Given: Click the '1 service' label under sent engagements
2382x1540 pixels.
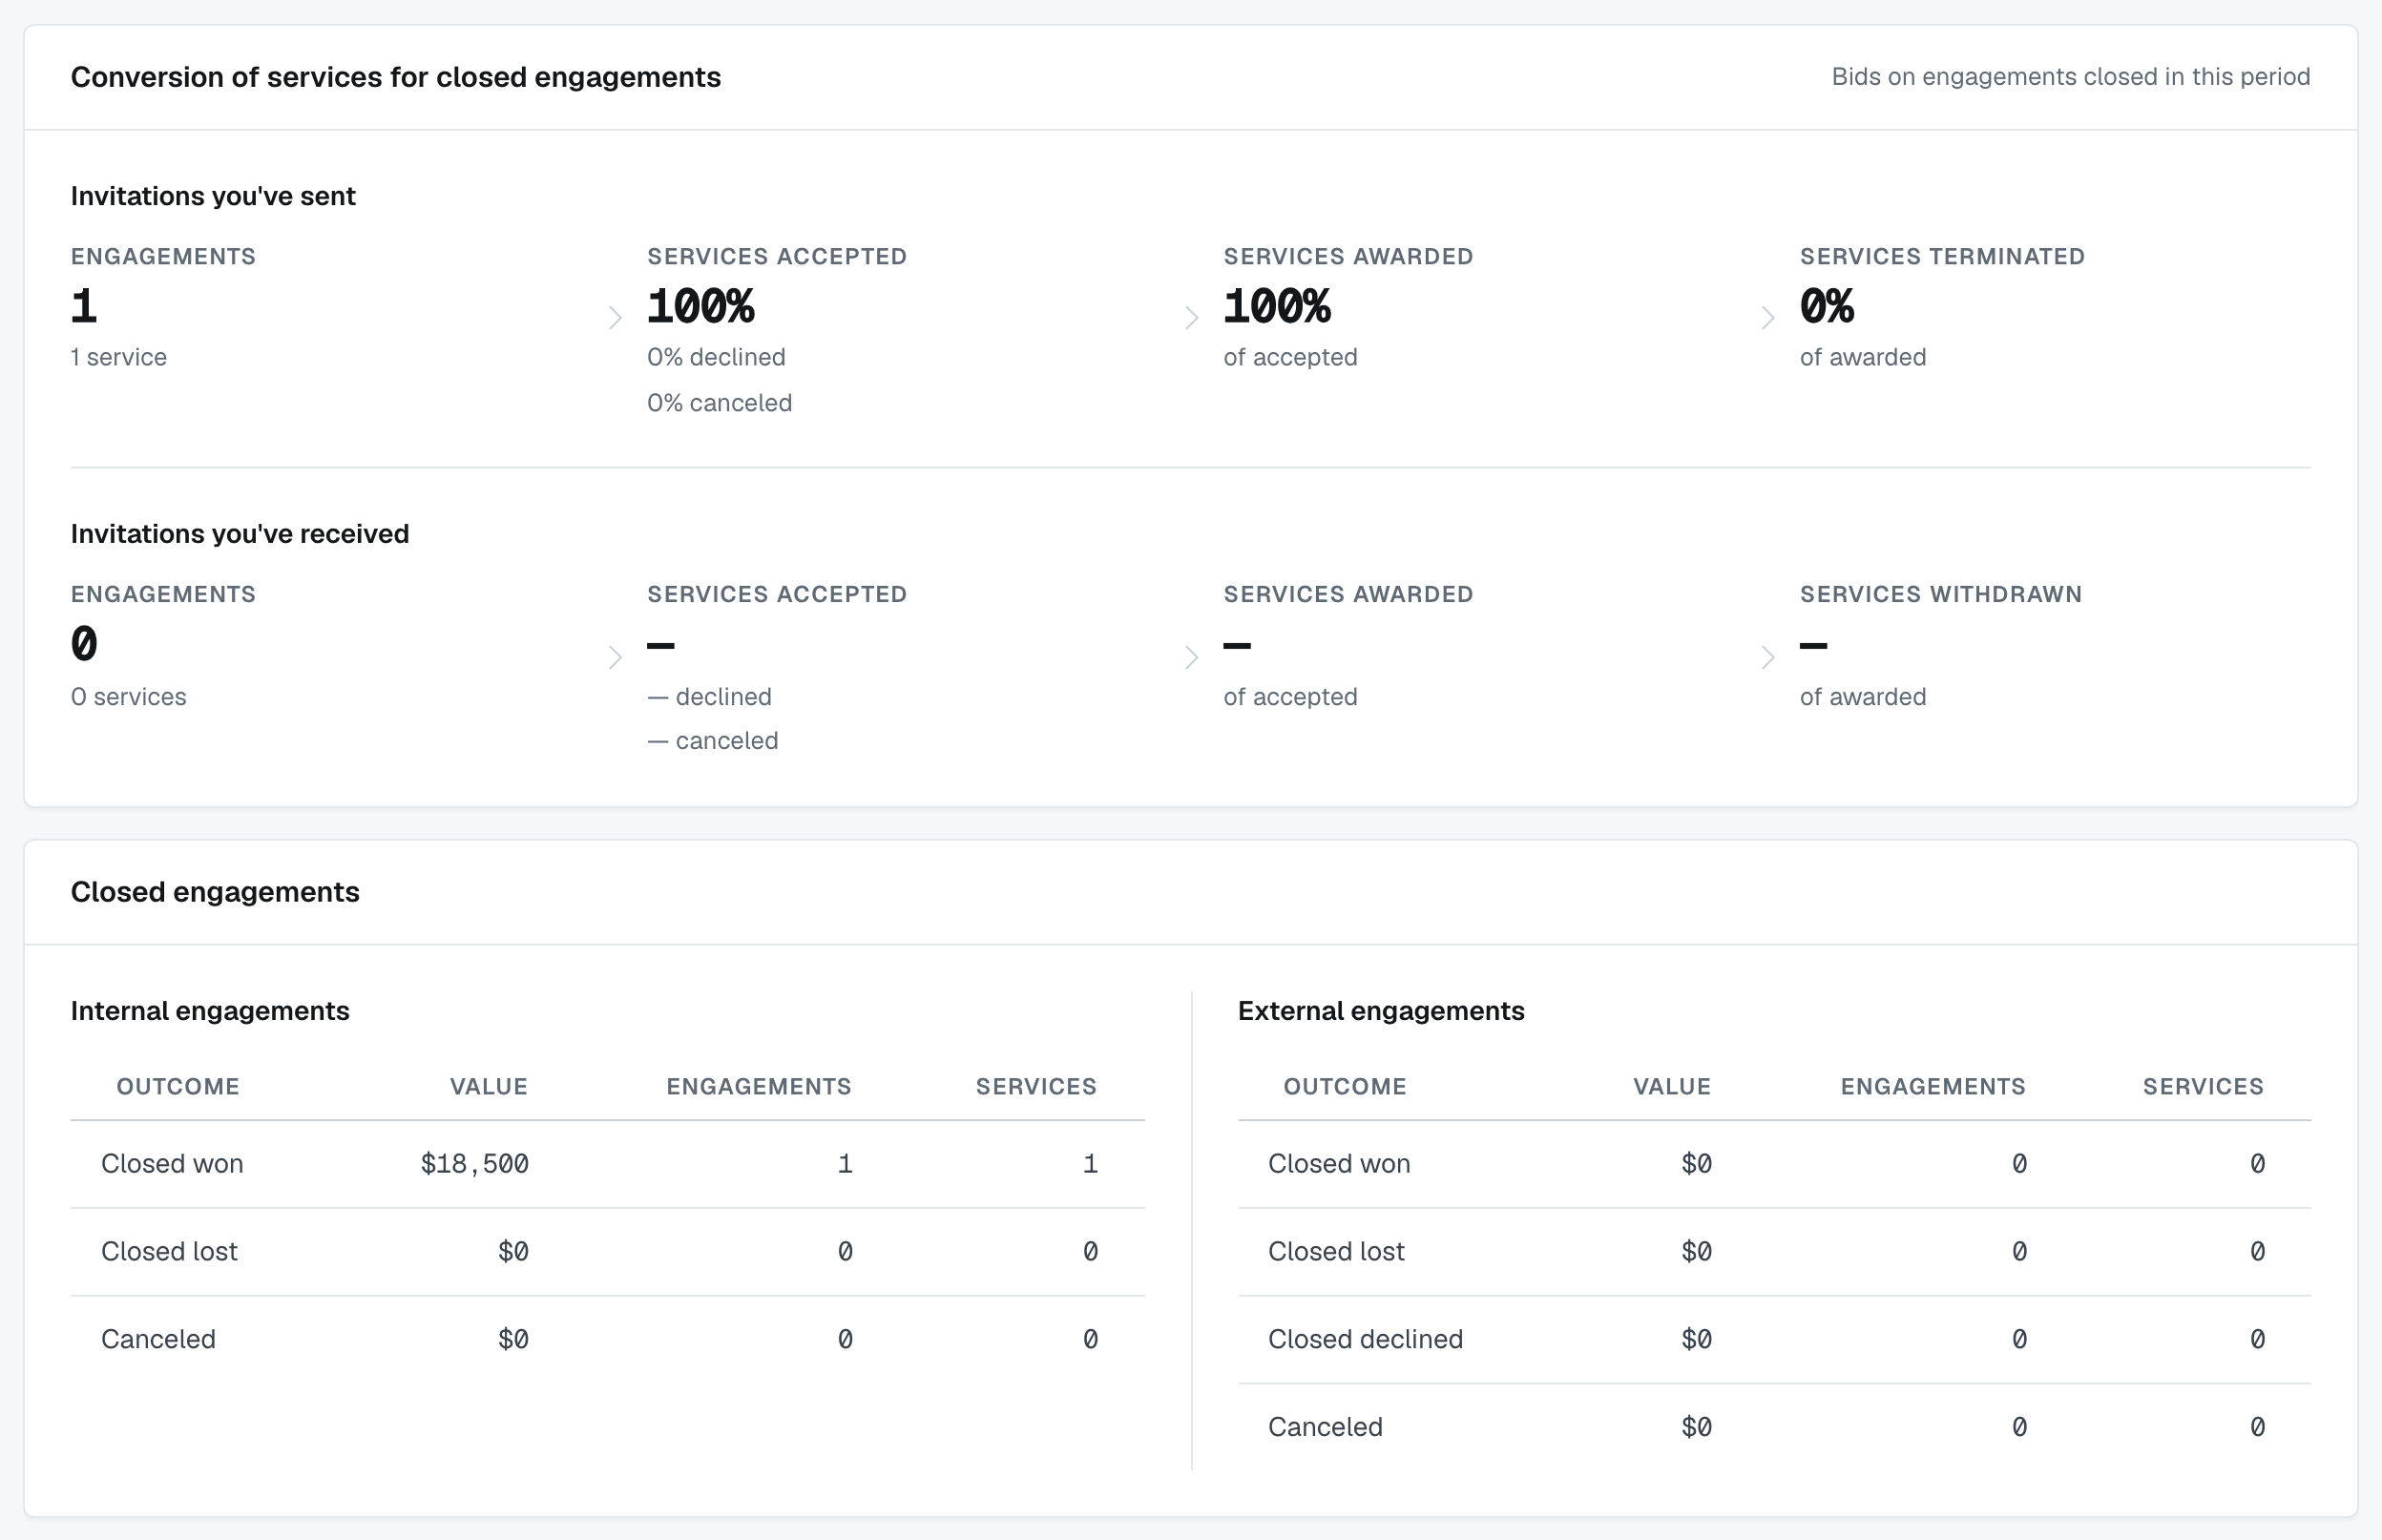Looking at the screenshot, I should (x=119, y=357).
